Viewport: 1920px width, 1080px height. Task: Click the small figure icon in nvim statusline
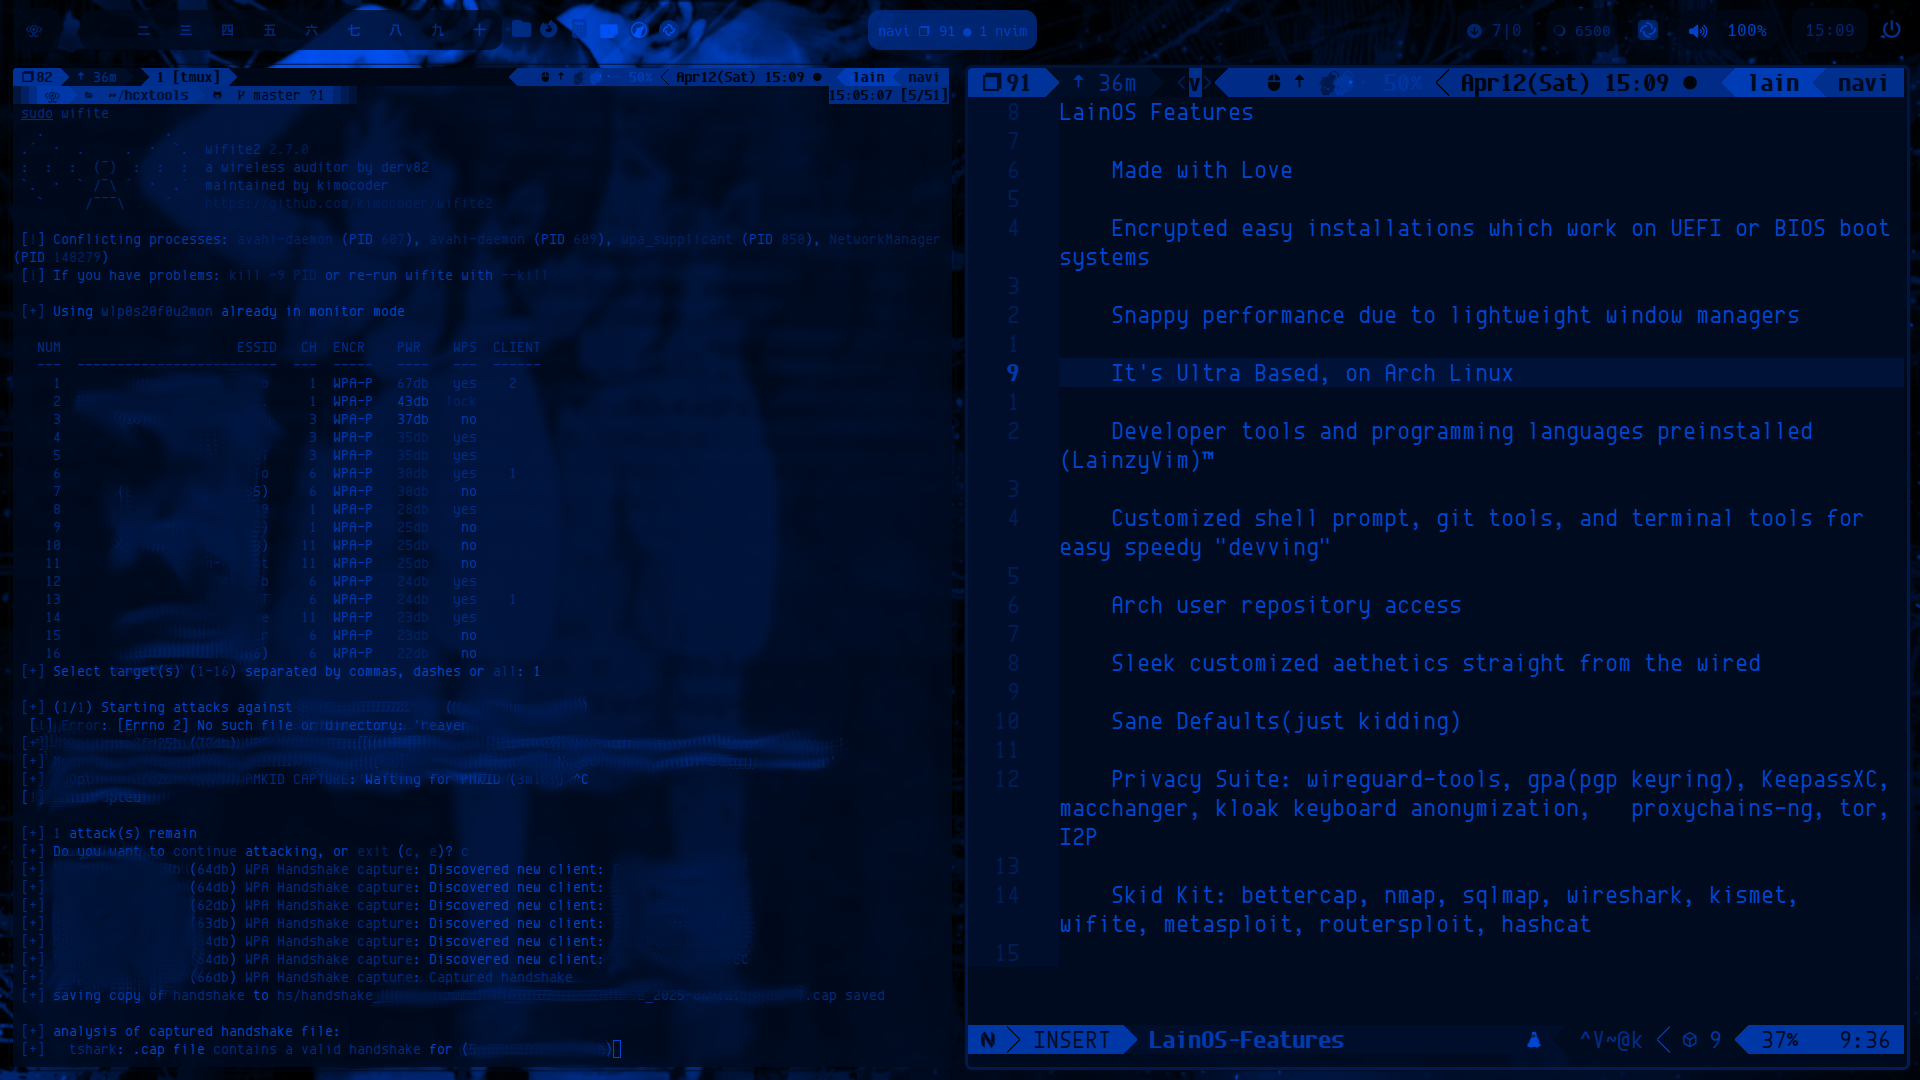click(x=1534, y=1040)
